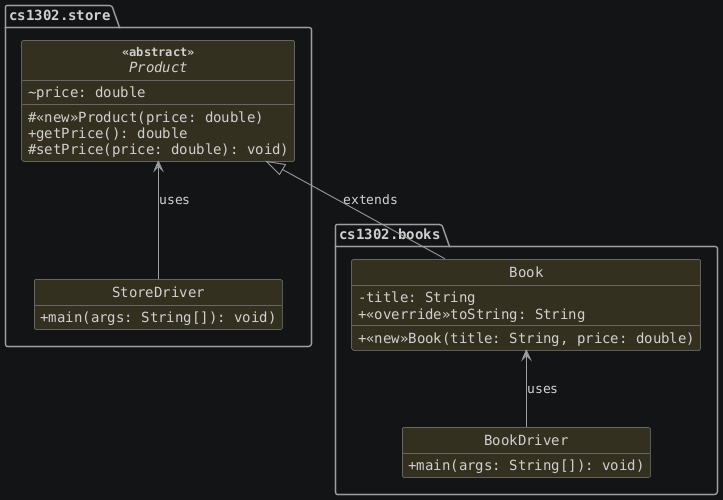This screenshot has width=723, height=500.
Task: Click the +getPrice(): double method
Action: click(107, 133)
